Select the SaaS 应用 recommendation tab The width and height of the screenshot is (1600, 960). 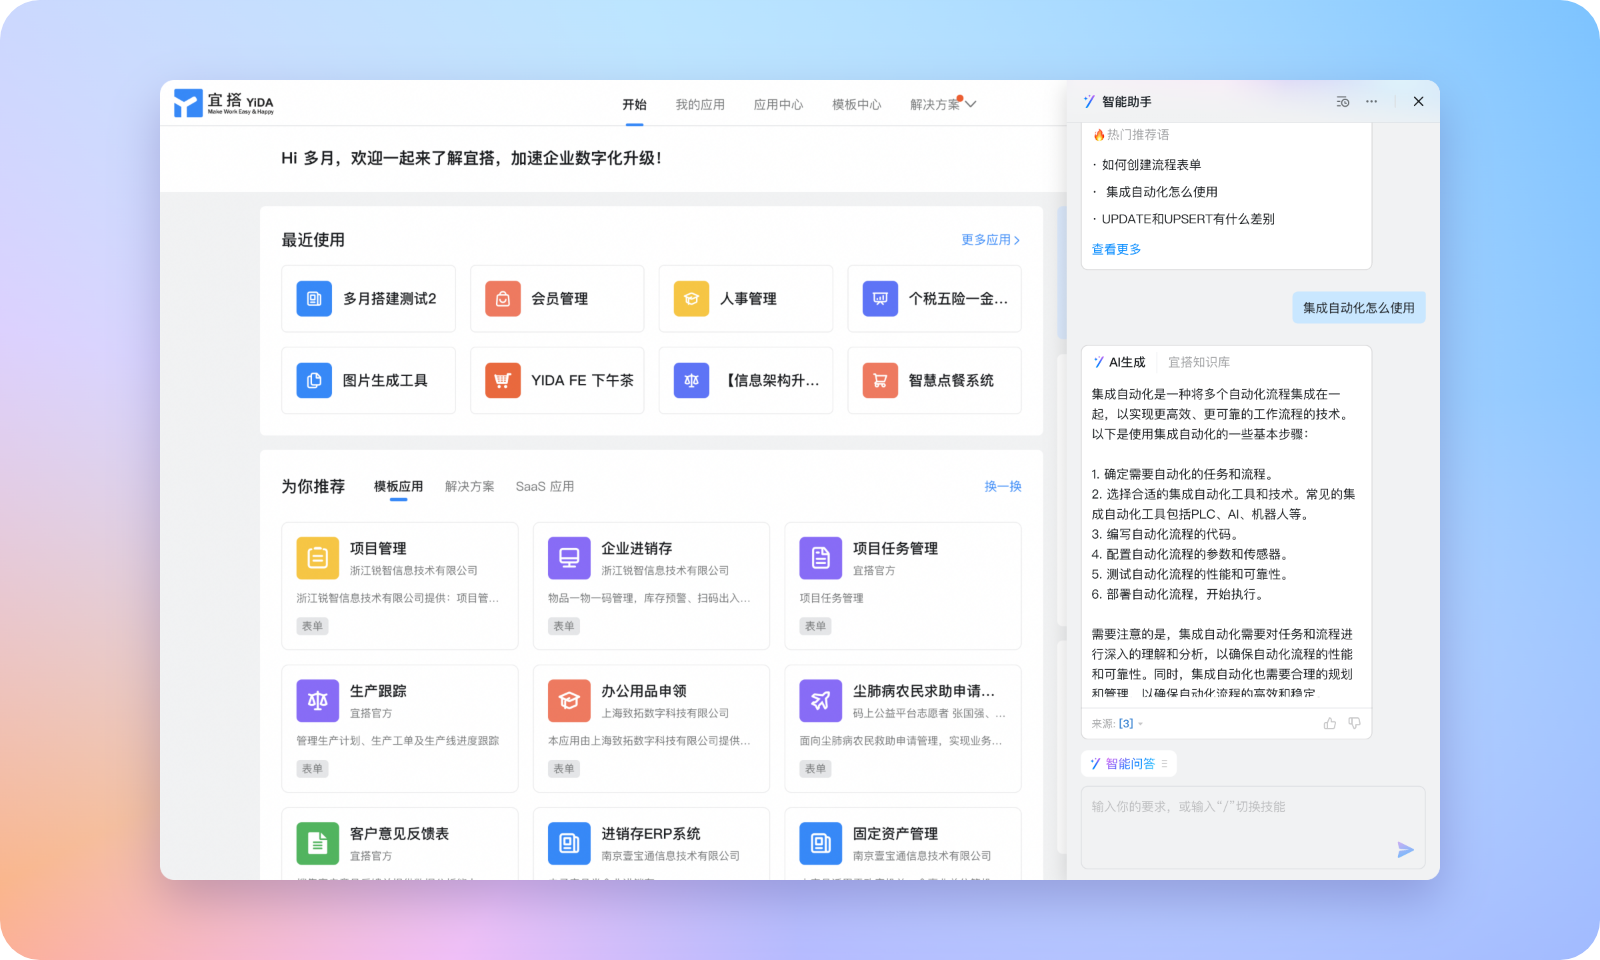[x=545, y=486]
